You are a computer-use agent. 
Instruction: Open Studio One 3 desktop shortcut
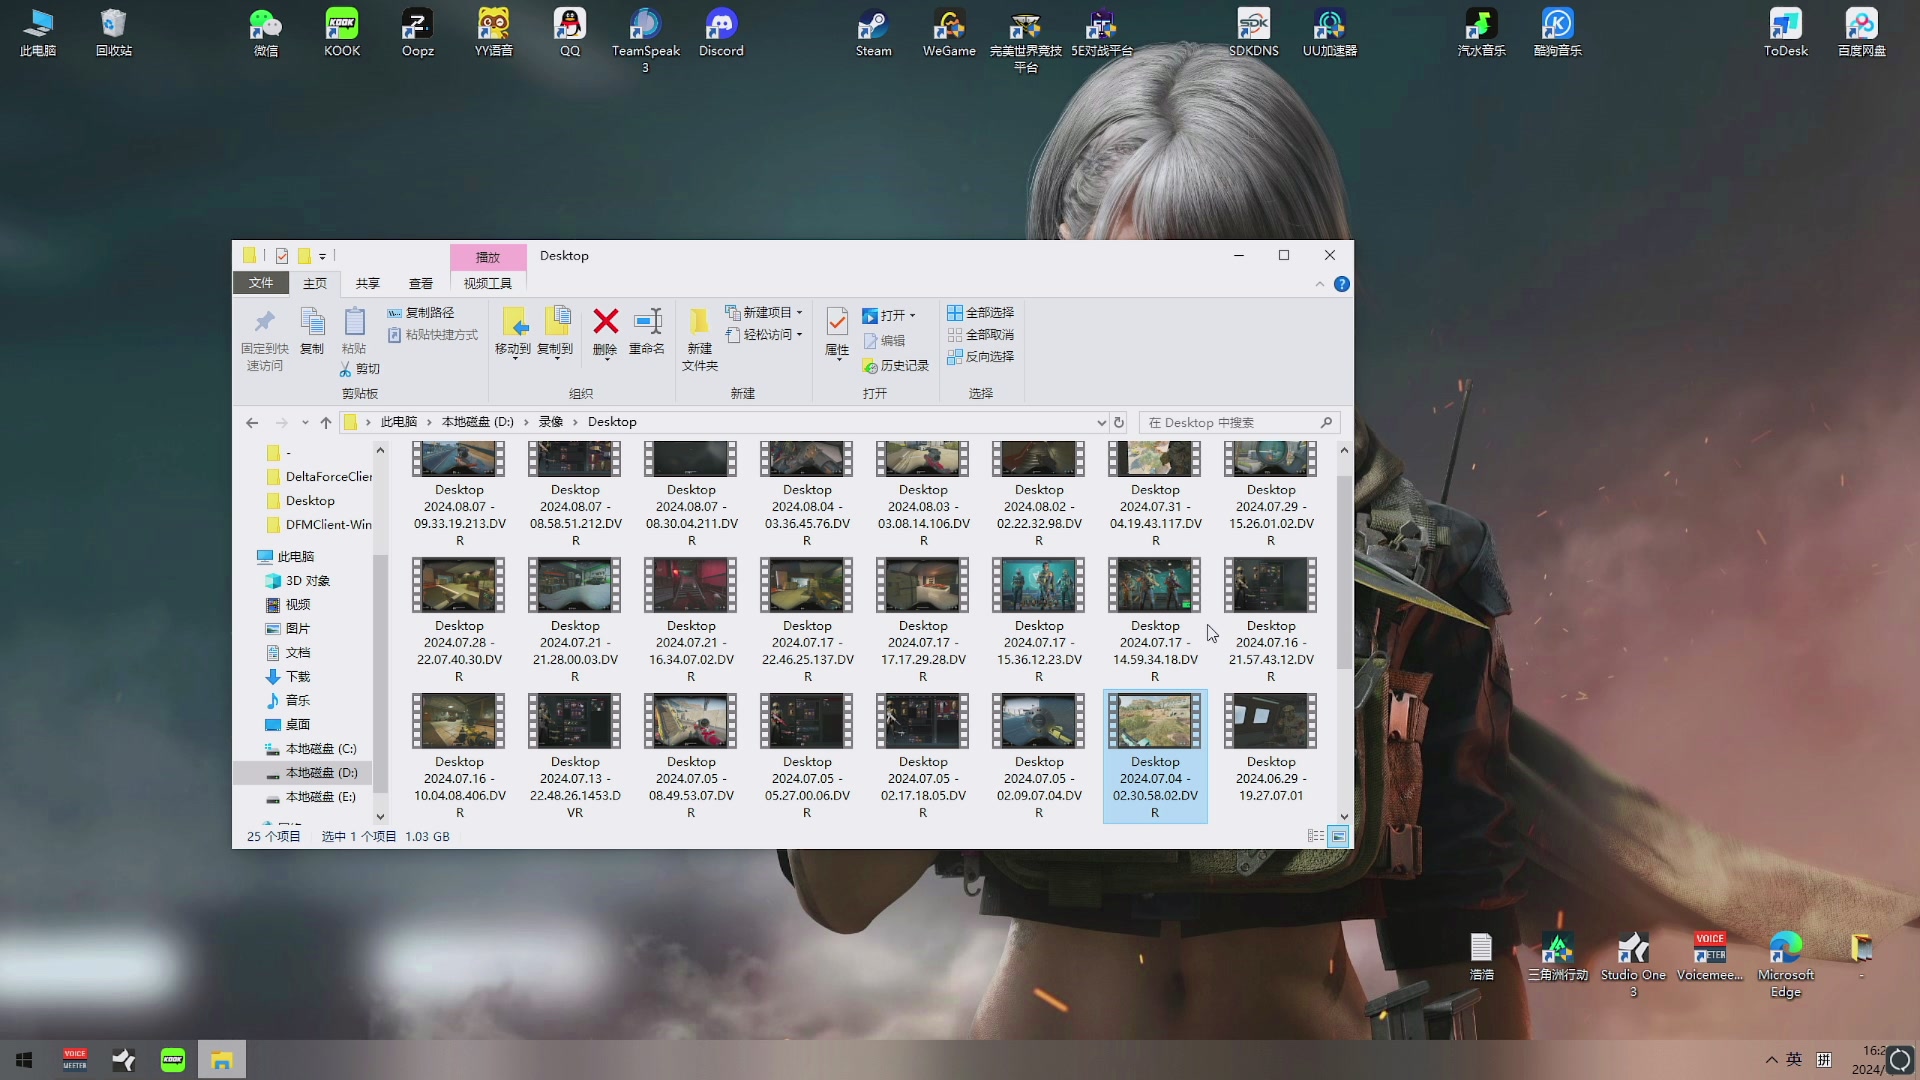tap(1634, 964)
